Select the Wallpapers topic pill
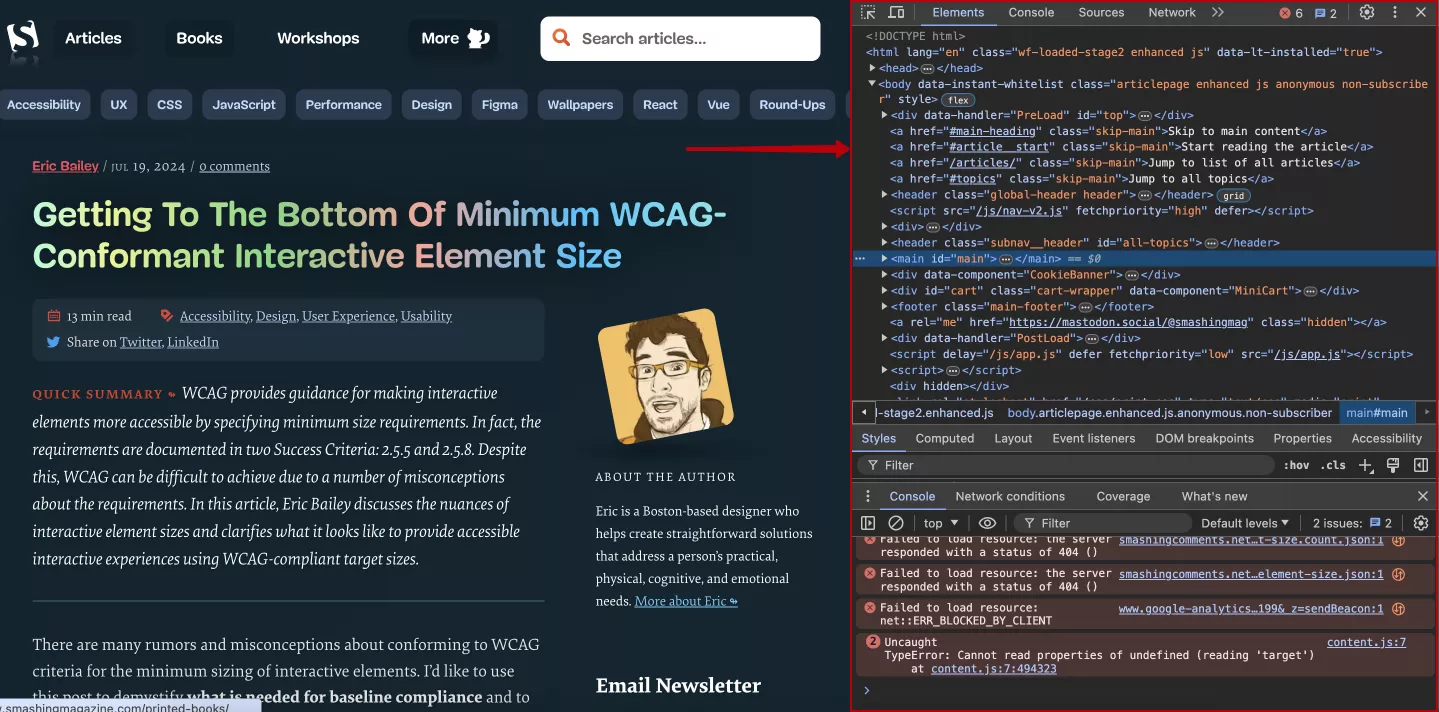 (580, 104)
